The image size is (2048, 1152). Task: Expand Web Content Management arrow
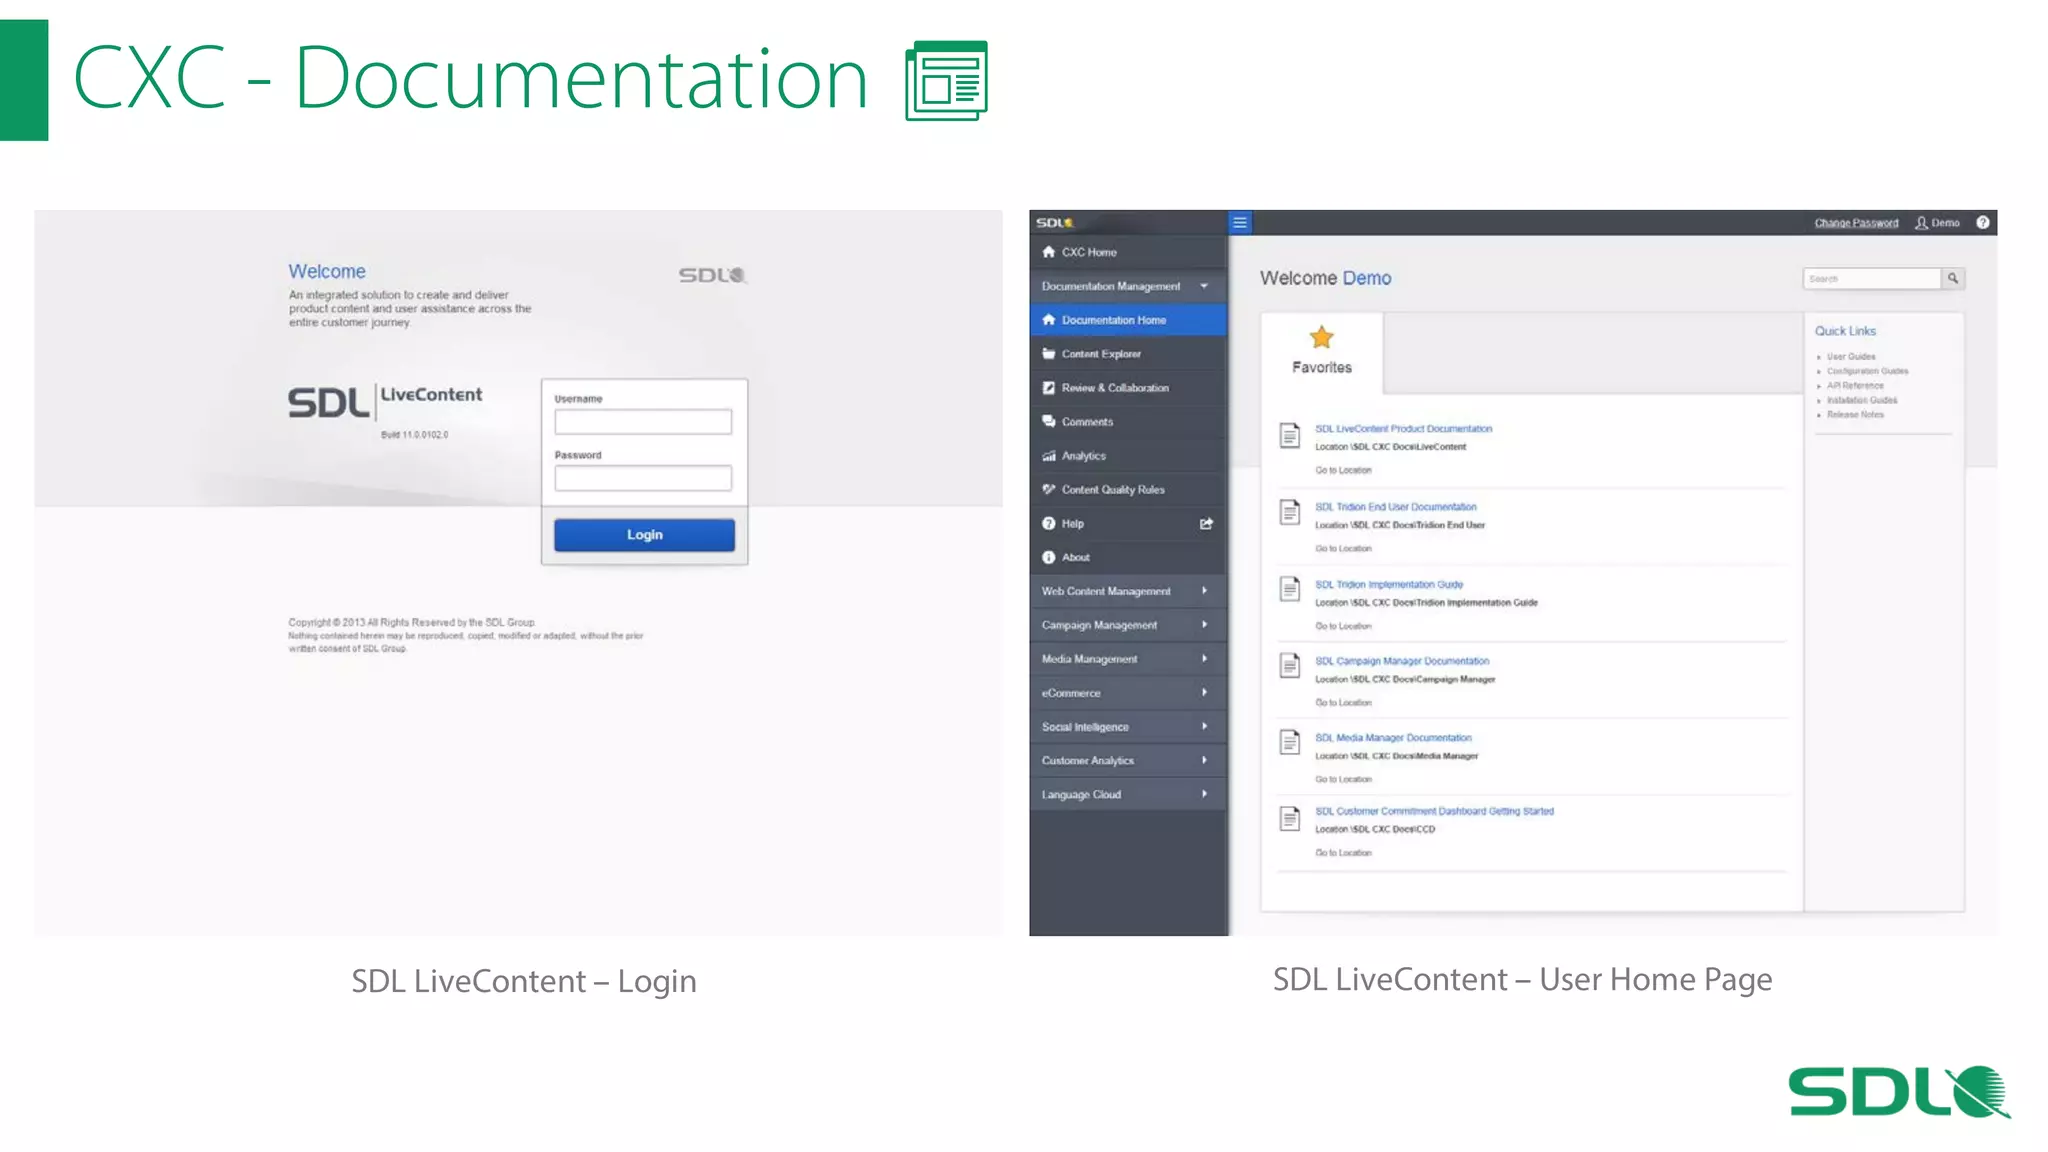[1204, 591]
